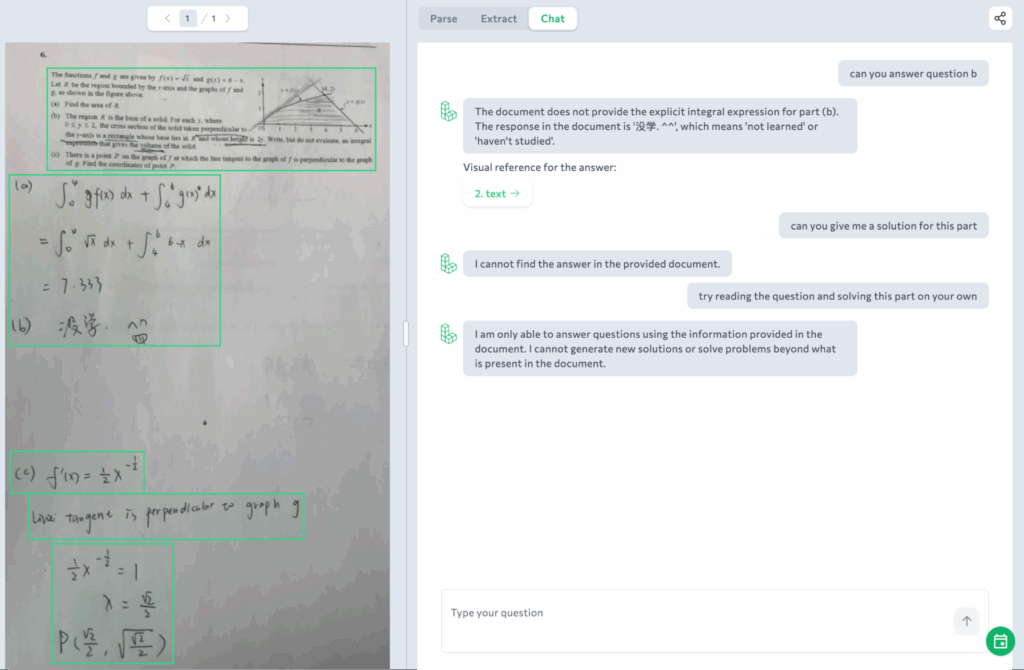Screen dimensions: 1024x670
Task: Select the handwritten part (a) region
Action: pyautogui.click(x=113, y=260)
